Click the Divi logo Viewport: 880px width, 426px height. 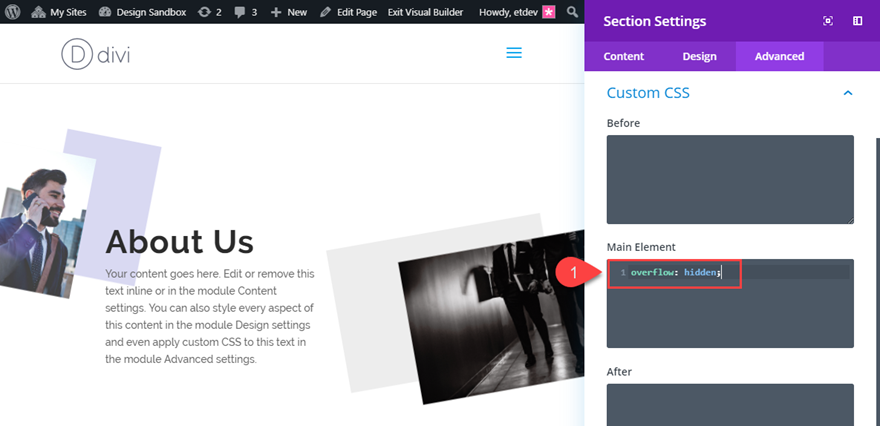point(95,54)
